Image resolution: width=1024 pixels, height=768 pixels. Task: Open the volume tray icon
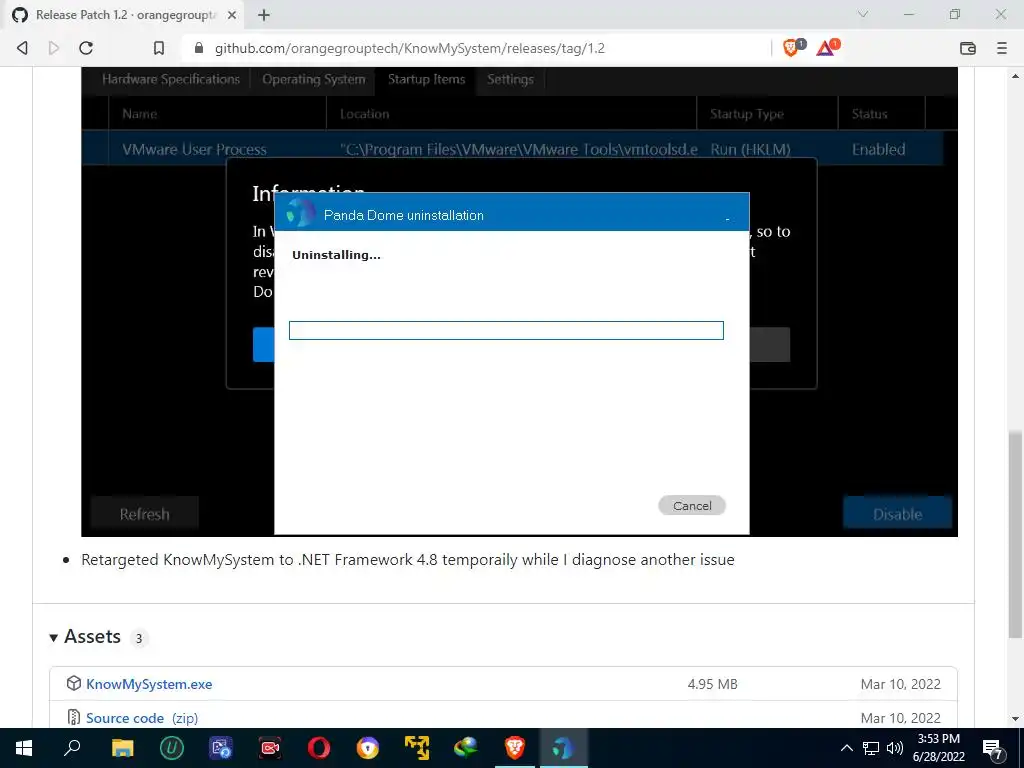click(x=895, y=748)
